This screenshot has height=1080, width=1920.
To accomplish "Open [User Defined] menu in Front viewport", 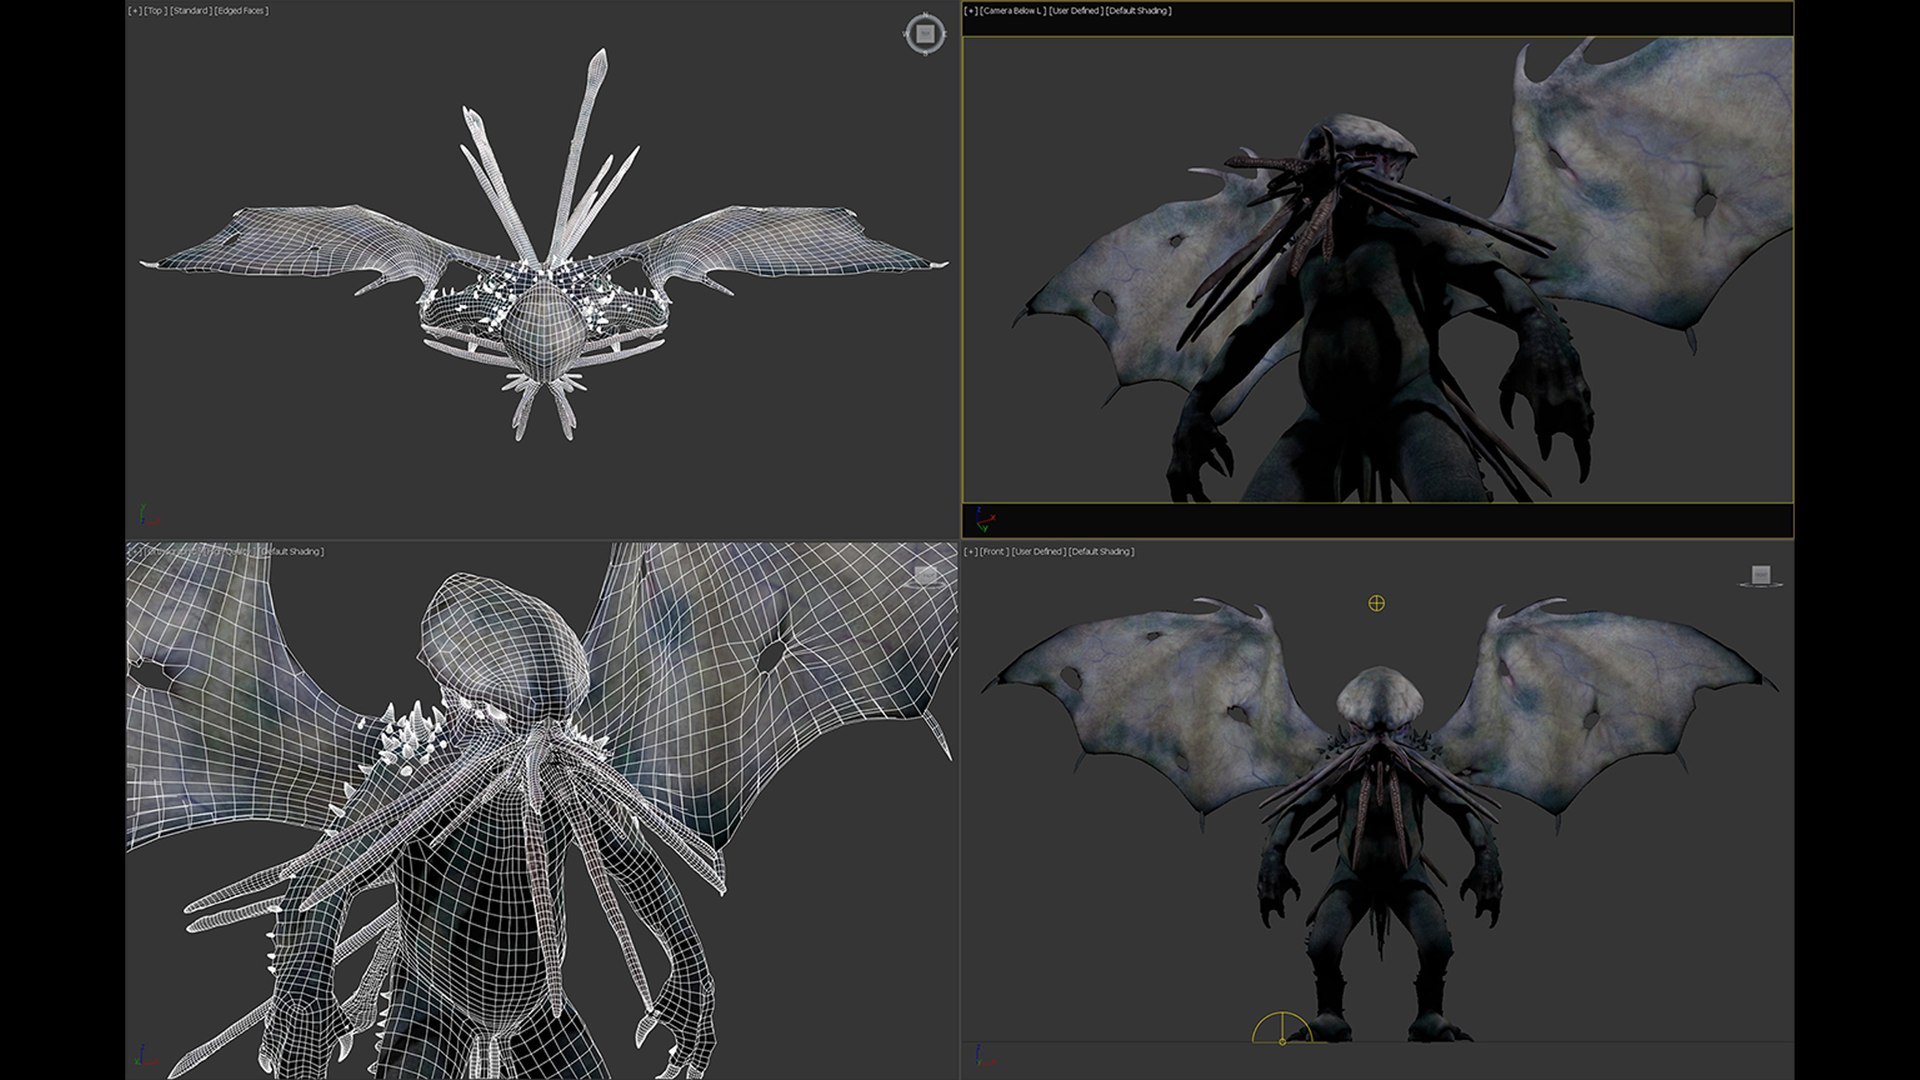I will 1038,552.
